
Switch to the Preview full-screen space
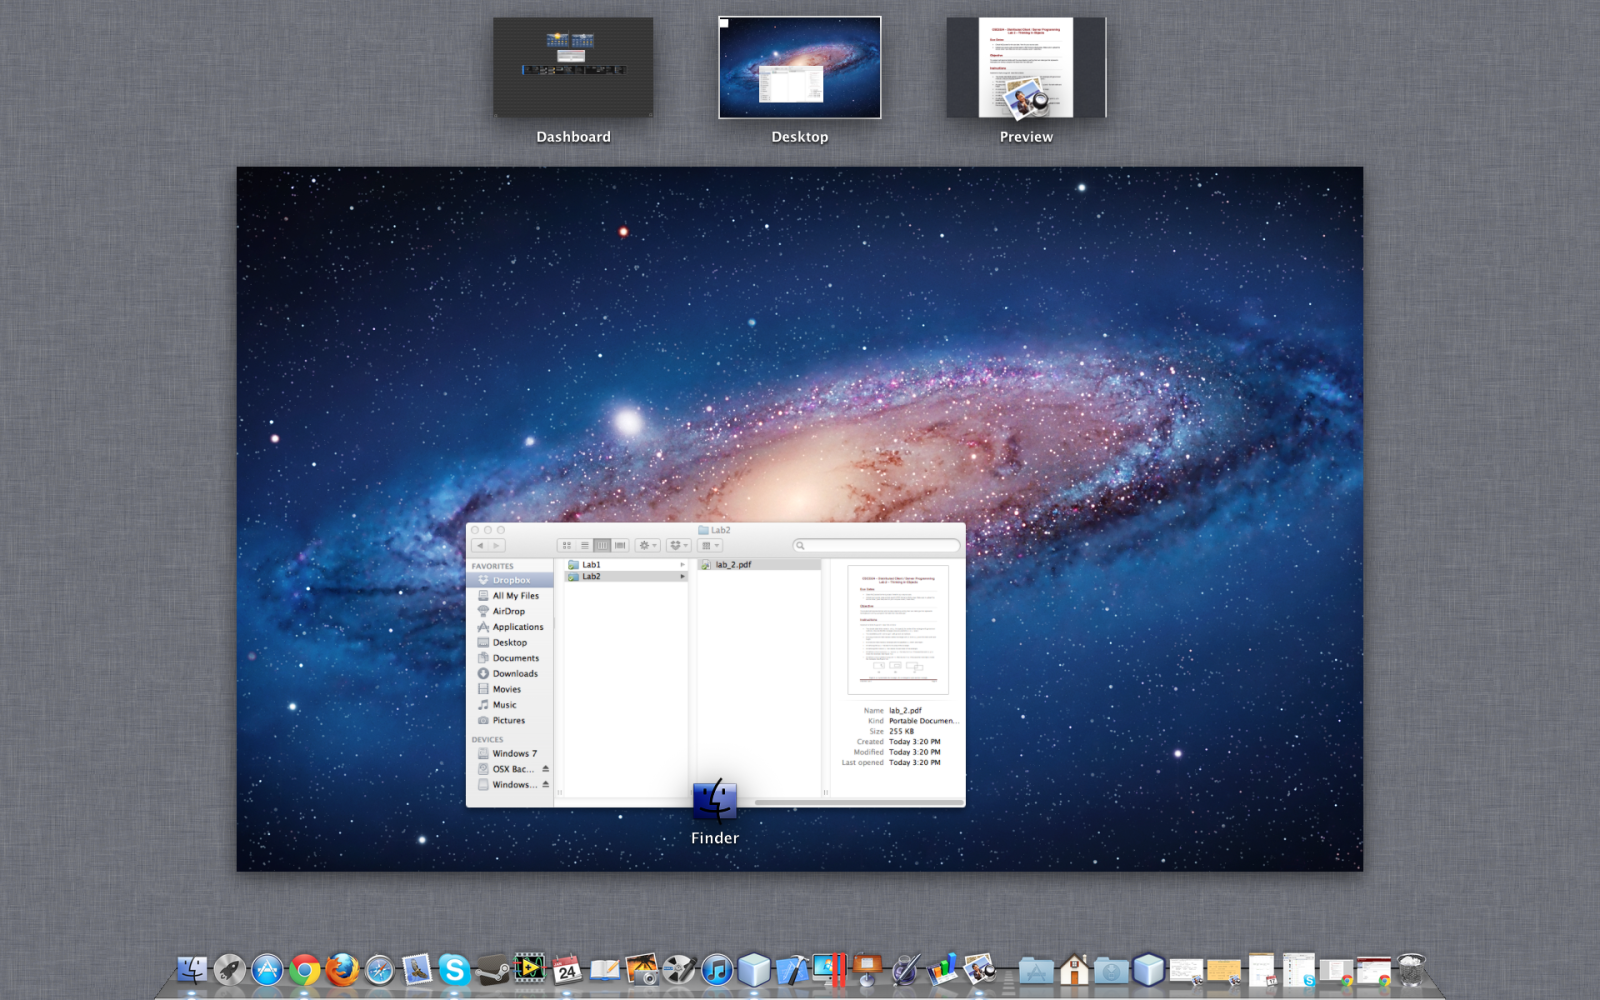click(1026, 67)
